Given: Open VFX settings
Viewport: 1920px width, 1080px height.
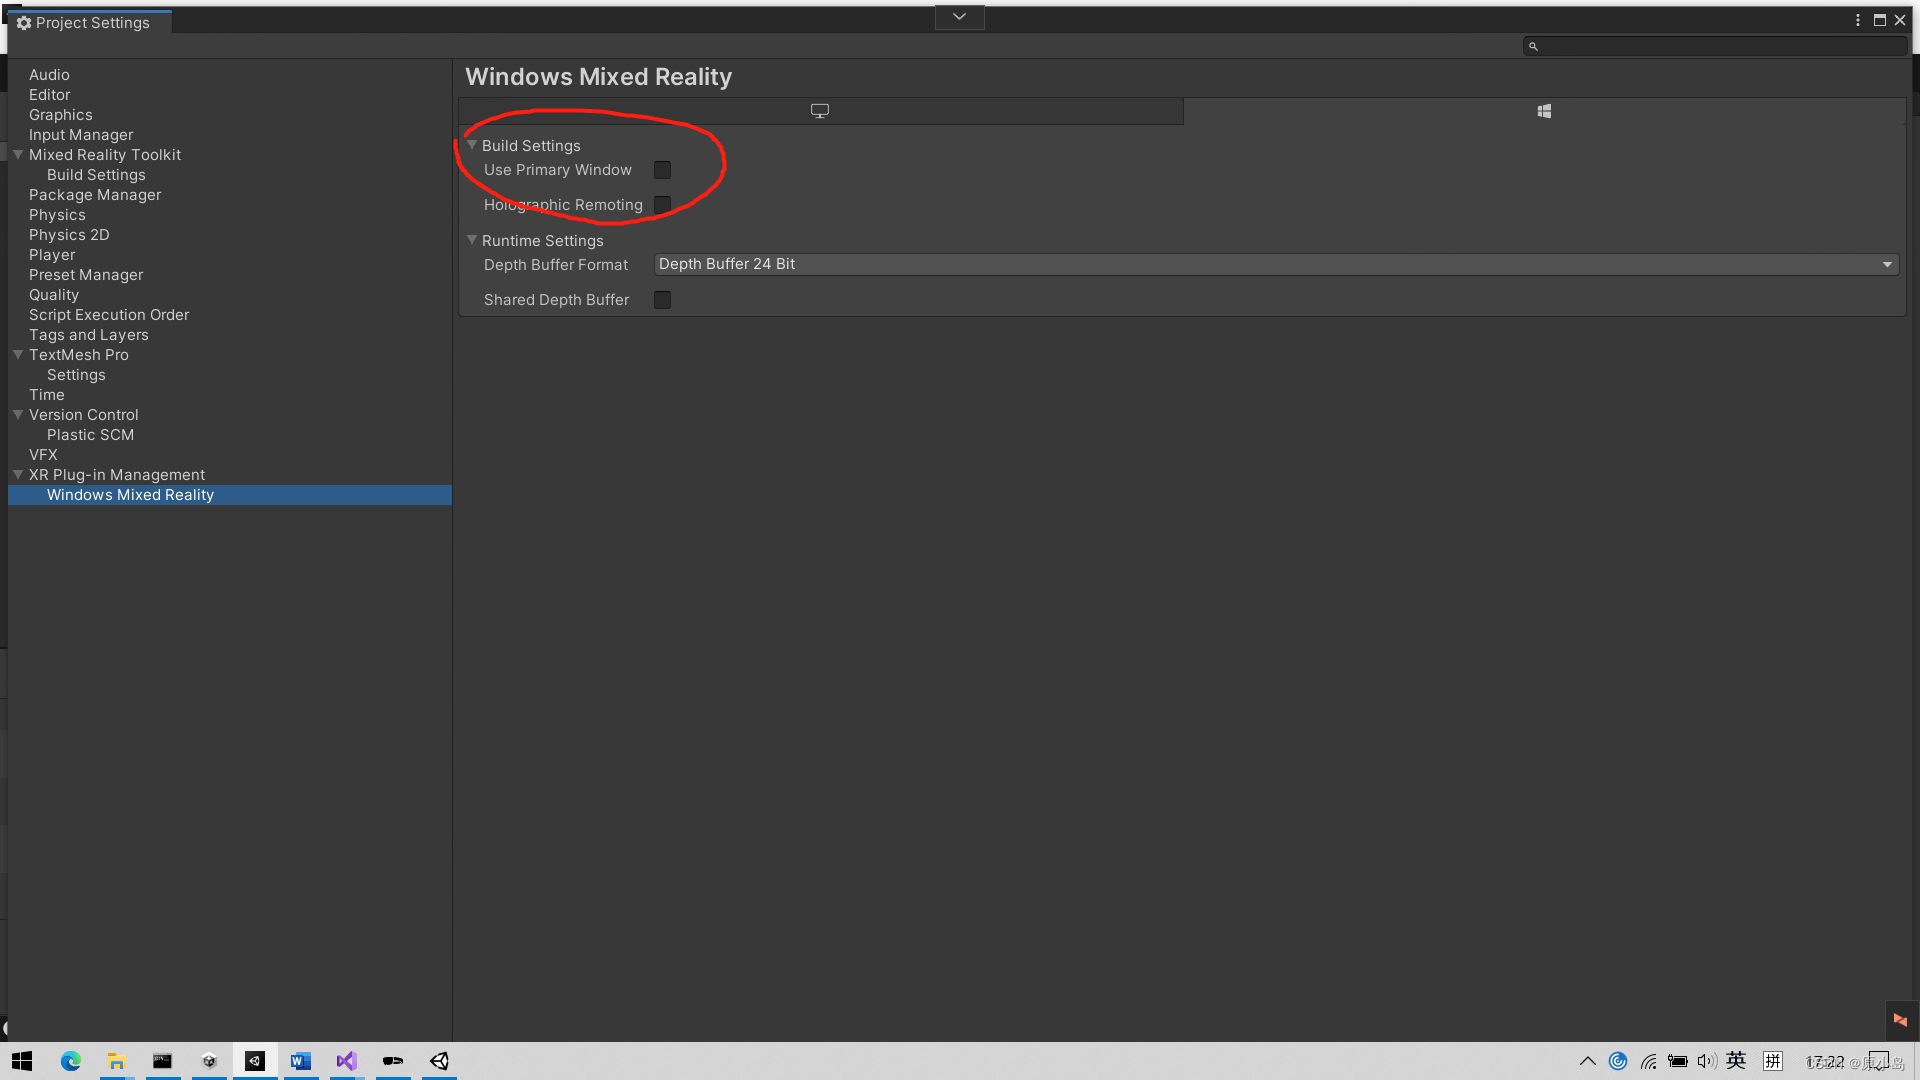Looking at the screenshot, I should pos(43,455).
